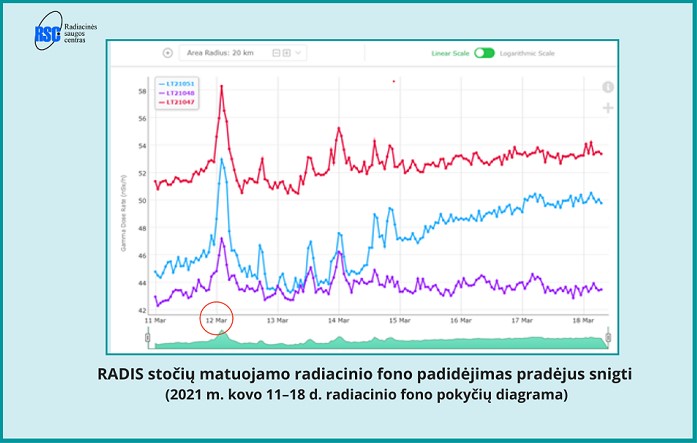Open the info icon at chart's right edge

pos(607,87)
